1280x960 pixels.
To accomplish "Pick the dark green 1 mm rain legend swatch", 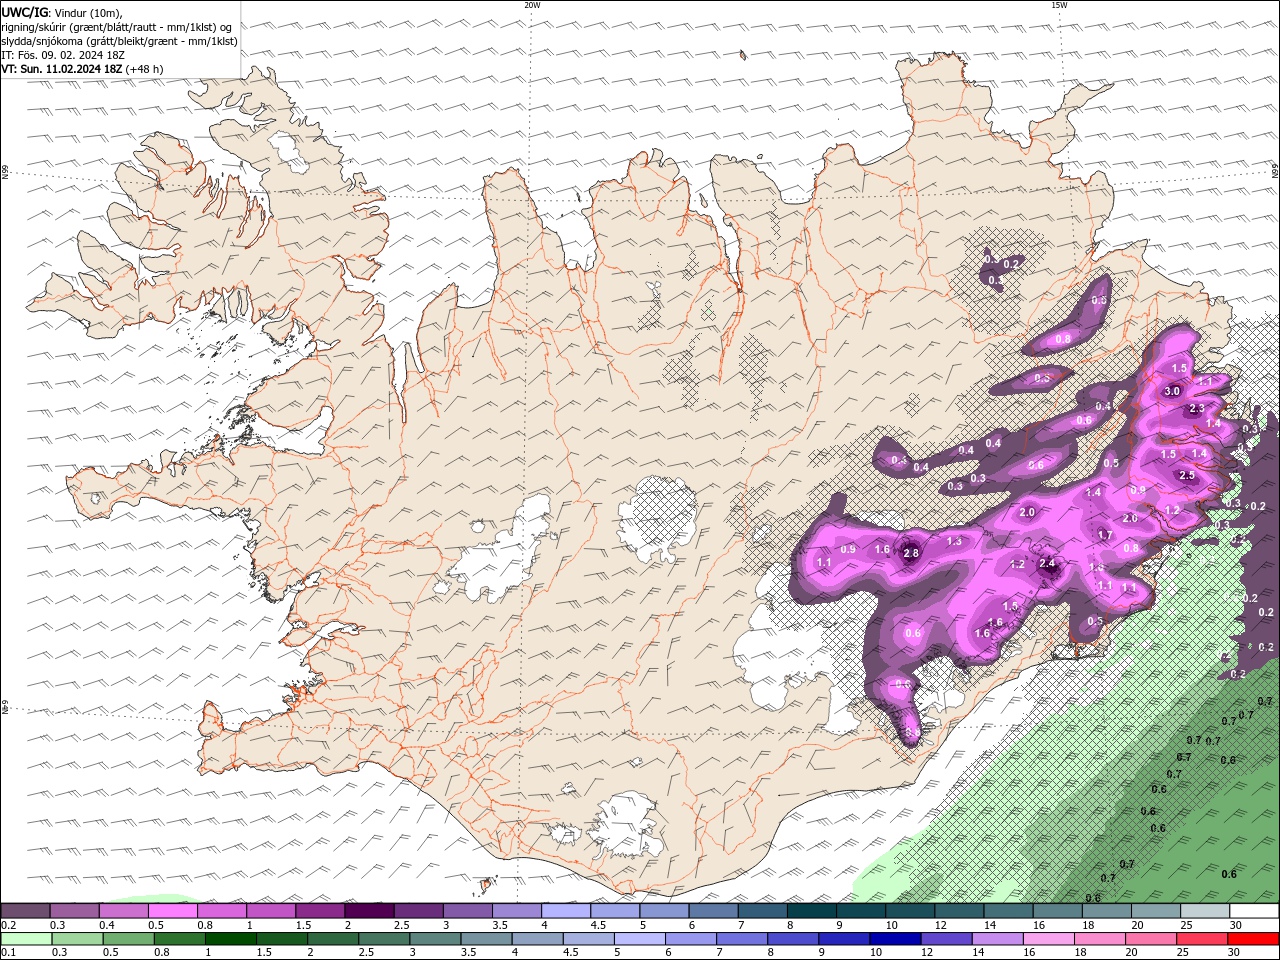I will (x=231, y=939).
